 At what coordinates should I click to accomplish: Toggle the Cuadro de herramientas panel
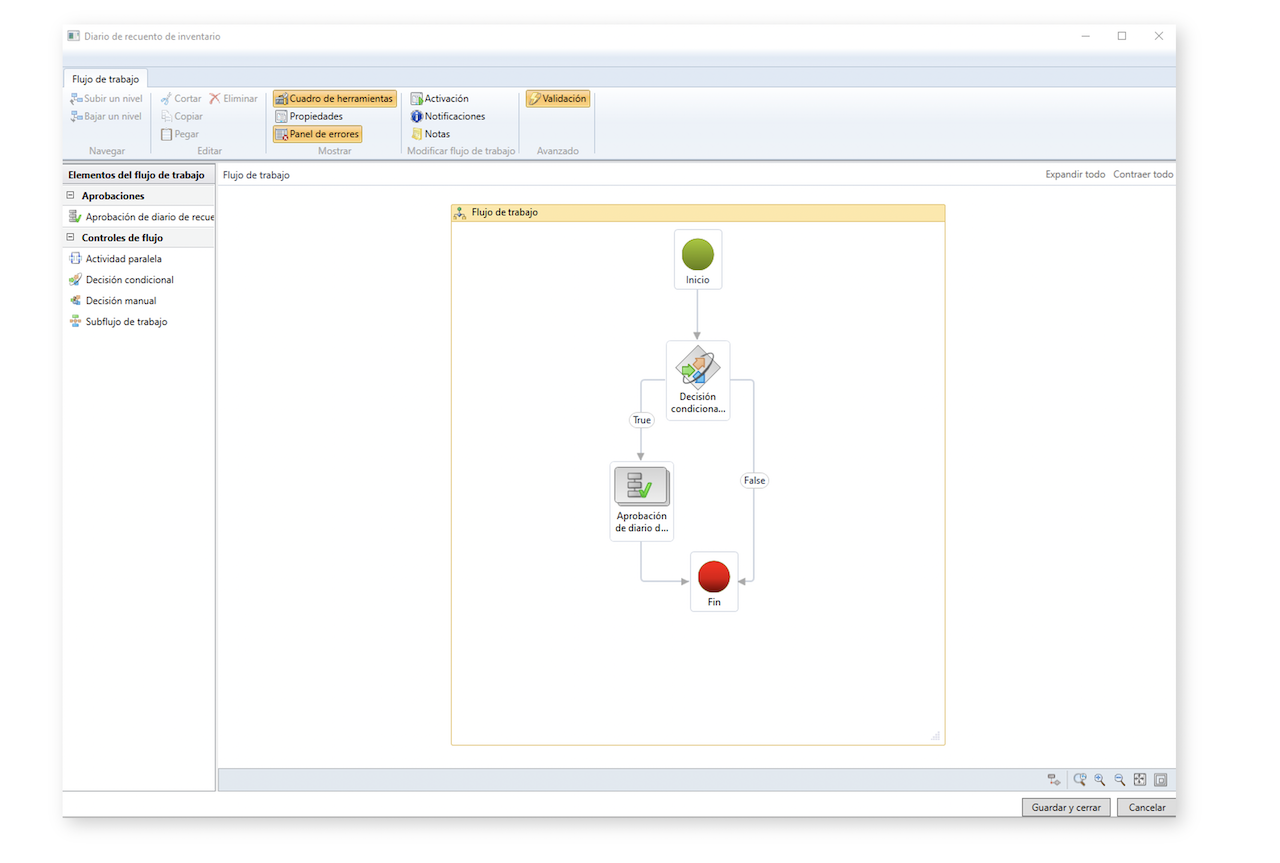pyautogui.click(x=335, y=99)
